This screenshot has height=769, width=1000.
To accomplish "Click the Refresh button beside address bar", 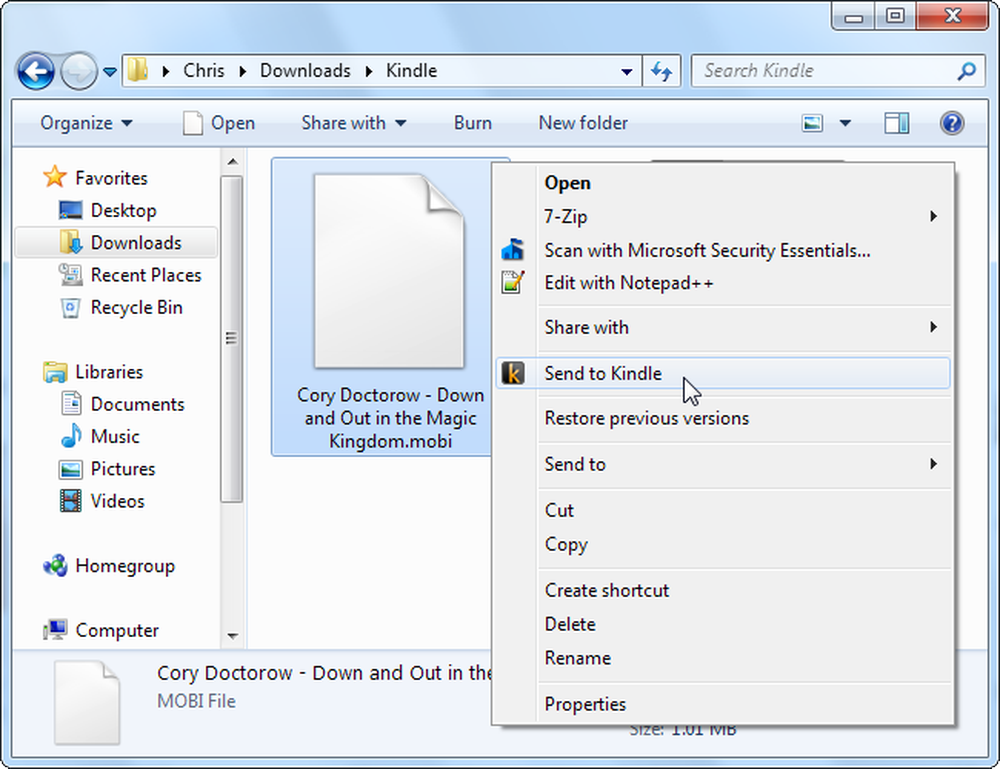I will (661, 71).
